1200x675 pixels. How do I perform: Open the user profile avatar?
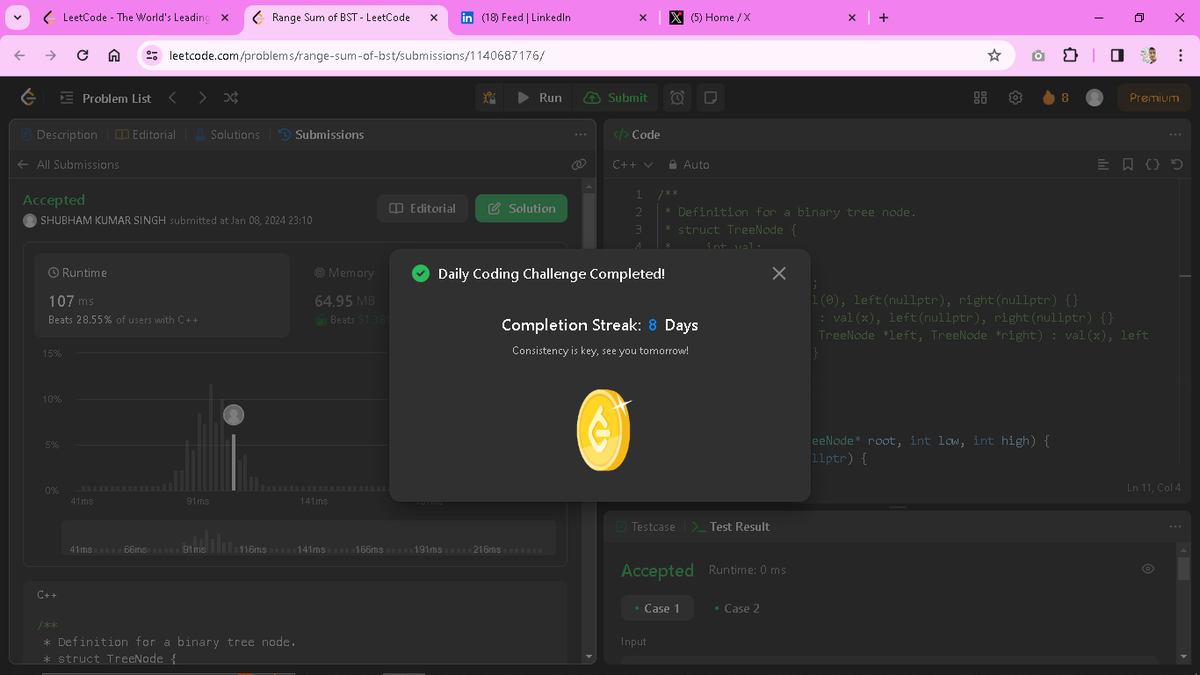pos(1095,98)
